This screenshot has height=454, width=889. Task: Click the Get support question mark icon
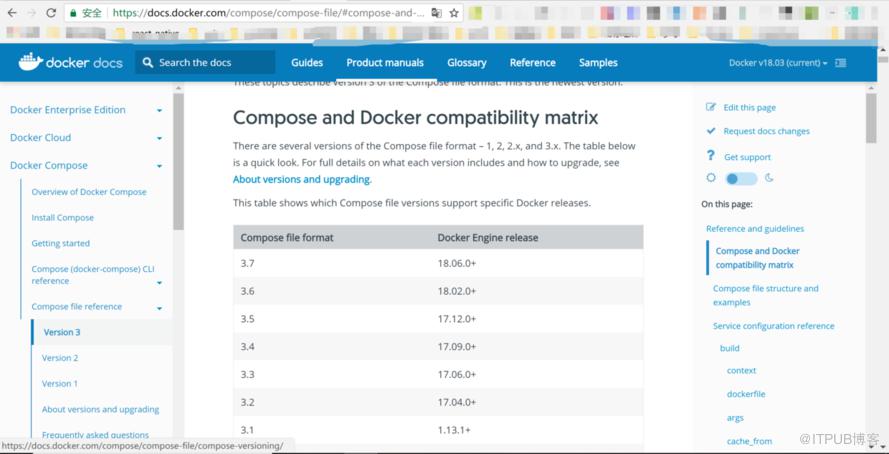(710, 156)
